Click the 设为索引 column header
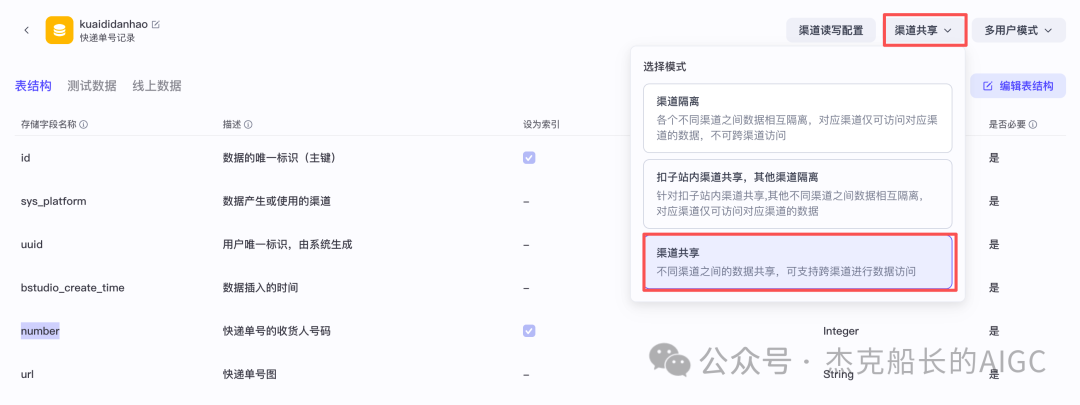Screen dimensions: 1080x405 click(x=541, y=125)
